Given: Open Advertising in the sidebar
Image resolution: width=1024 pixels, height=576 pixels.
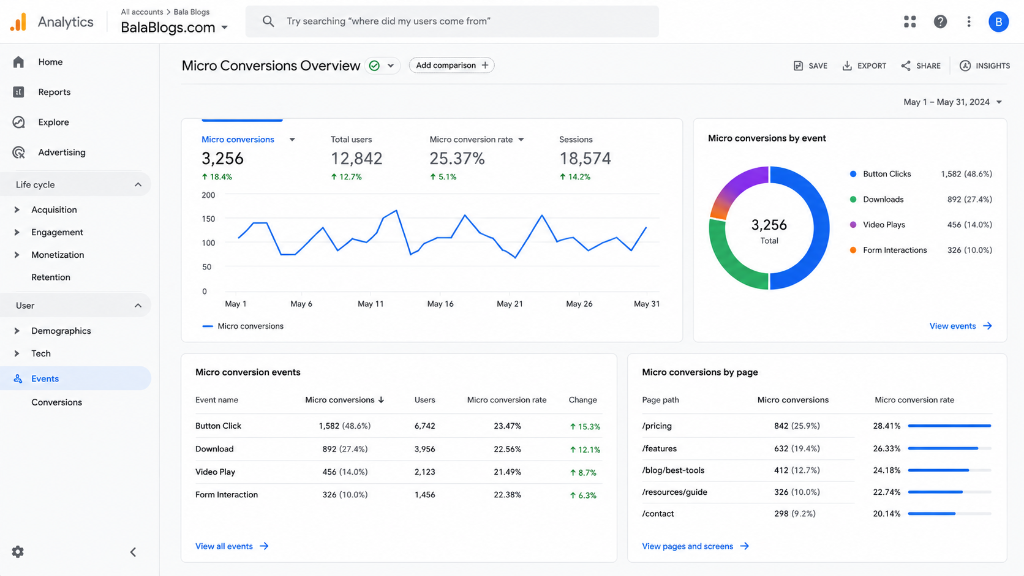Looking at the screenshot, I should 61,152.
